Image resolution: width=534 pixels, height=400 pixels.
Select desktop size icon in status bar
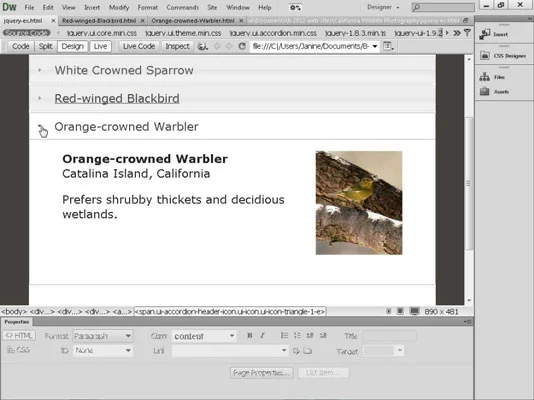[414, 311]
